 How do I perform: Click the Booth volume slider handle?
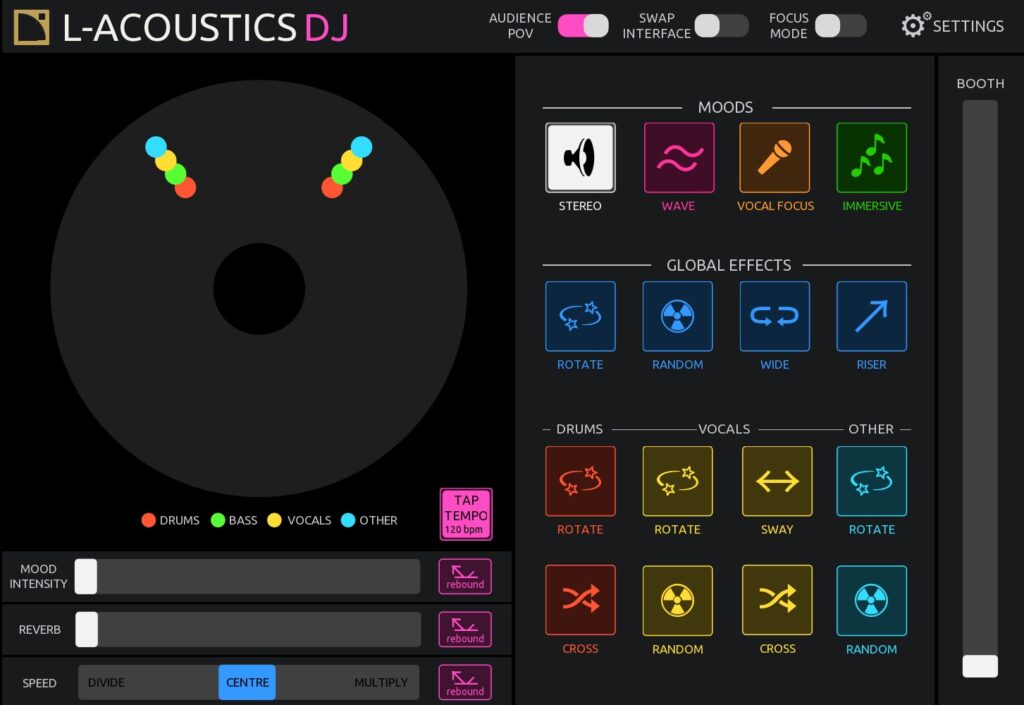click(980, 666)
